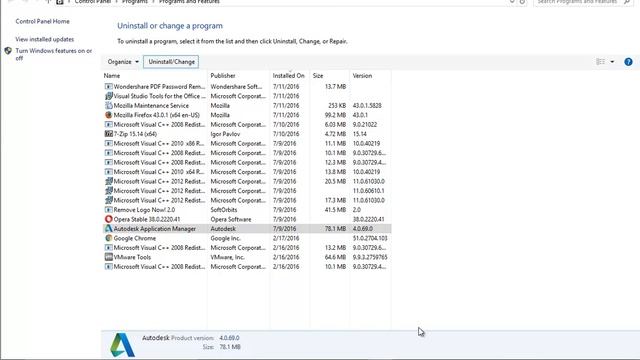This screenshot has width=640, height=360.
Task: Click the 2/17/2016 installed date cell
Action: [286, 238]
